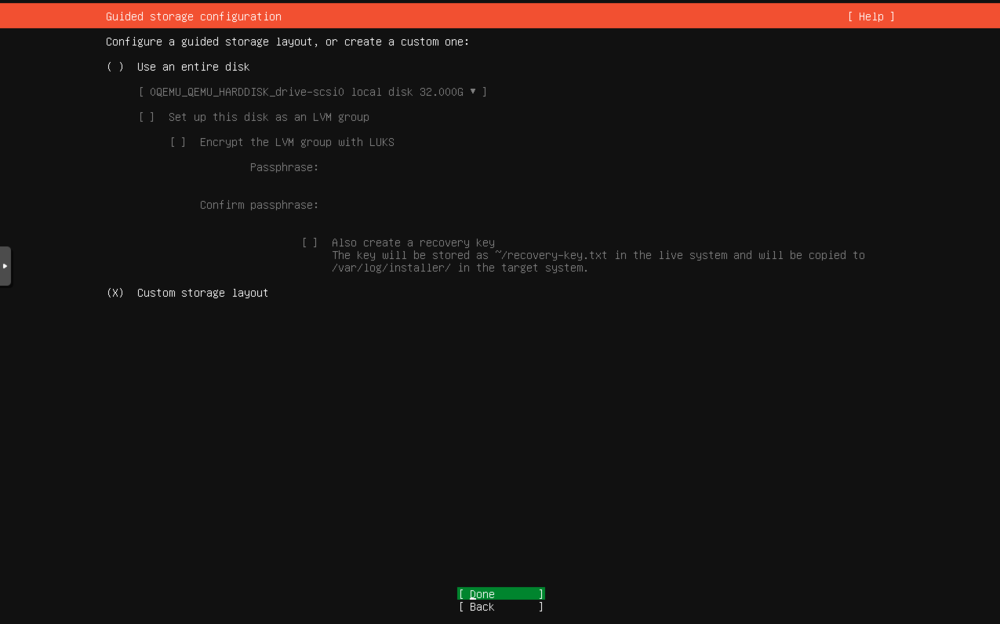Select Done to confirm storage layout
Image resolution: width=1000 pixels, height=624 pixels.
[x=500, y=593]
